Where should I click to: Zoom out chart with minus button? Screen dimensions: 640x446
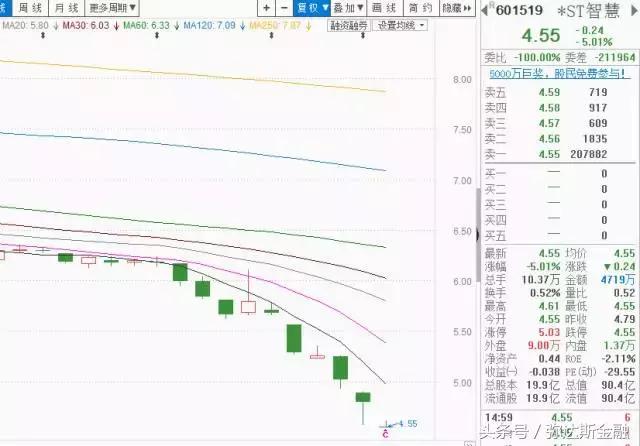pyautogui.click(x=284, y=8)
